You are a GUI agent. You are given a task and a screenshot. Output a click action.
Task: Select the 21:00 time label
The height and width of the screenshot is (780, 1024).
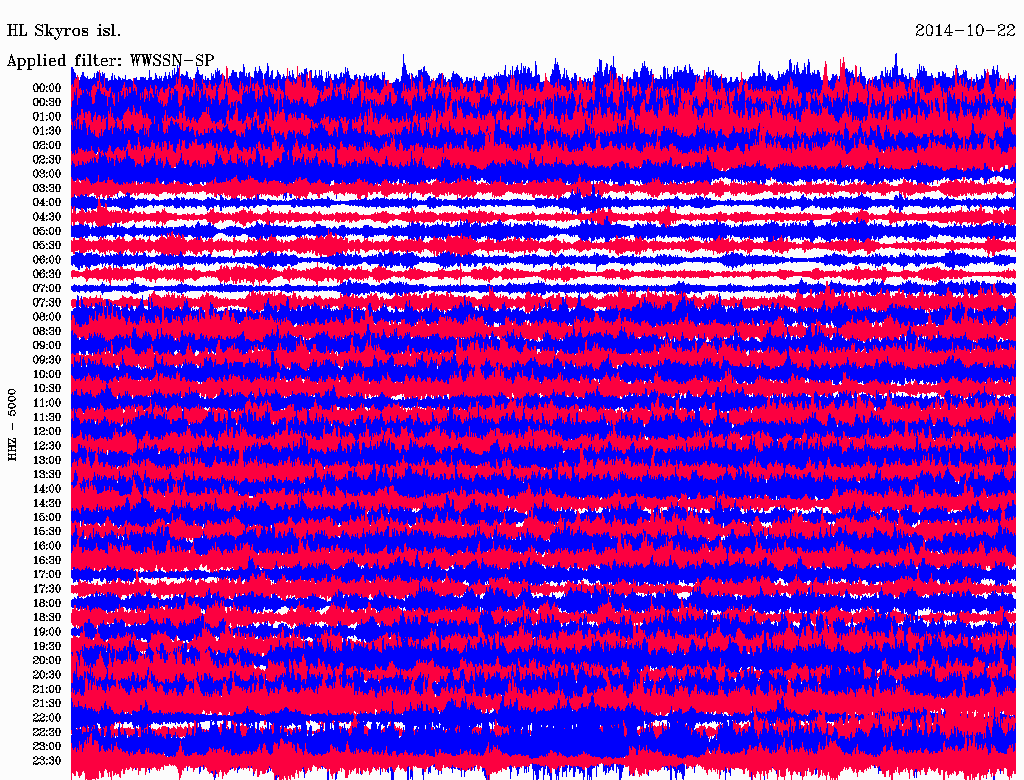pos(46,689)
